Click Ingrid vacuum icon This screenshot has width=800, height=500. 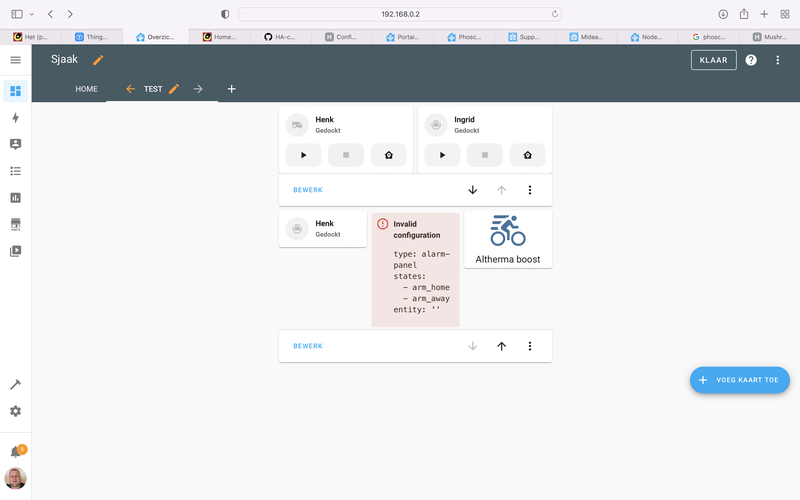(x=436, y=125)
